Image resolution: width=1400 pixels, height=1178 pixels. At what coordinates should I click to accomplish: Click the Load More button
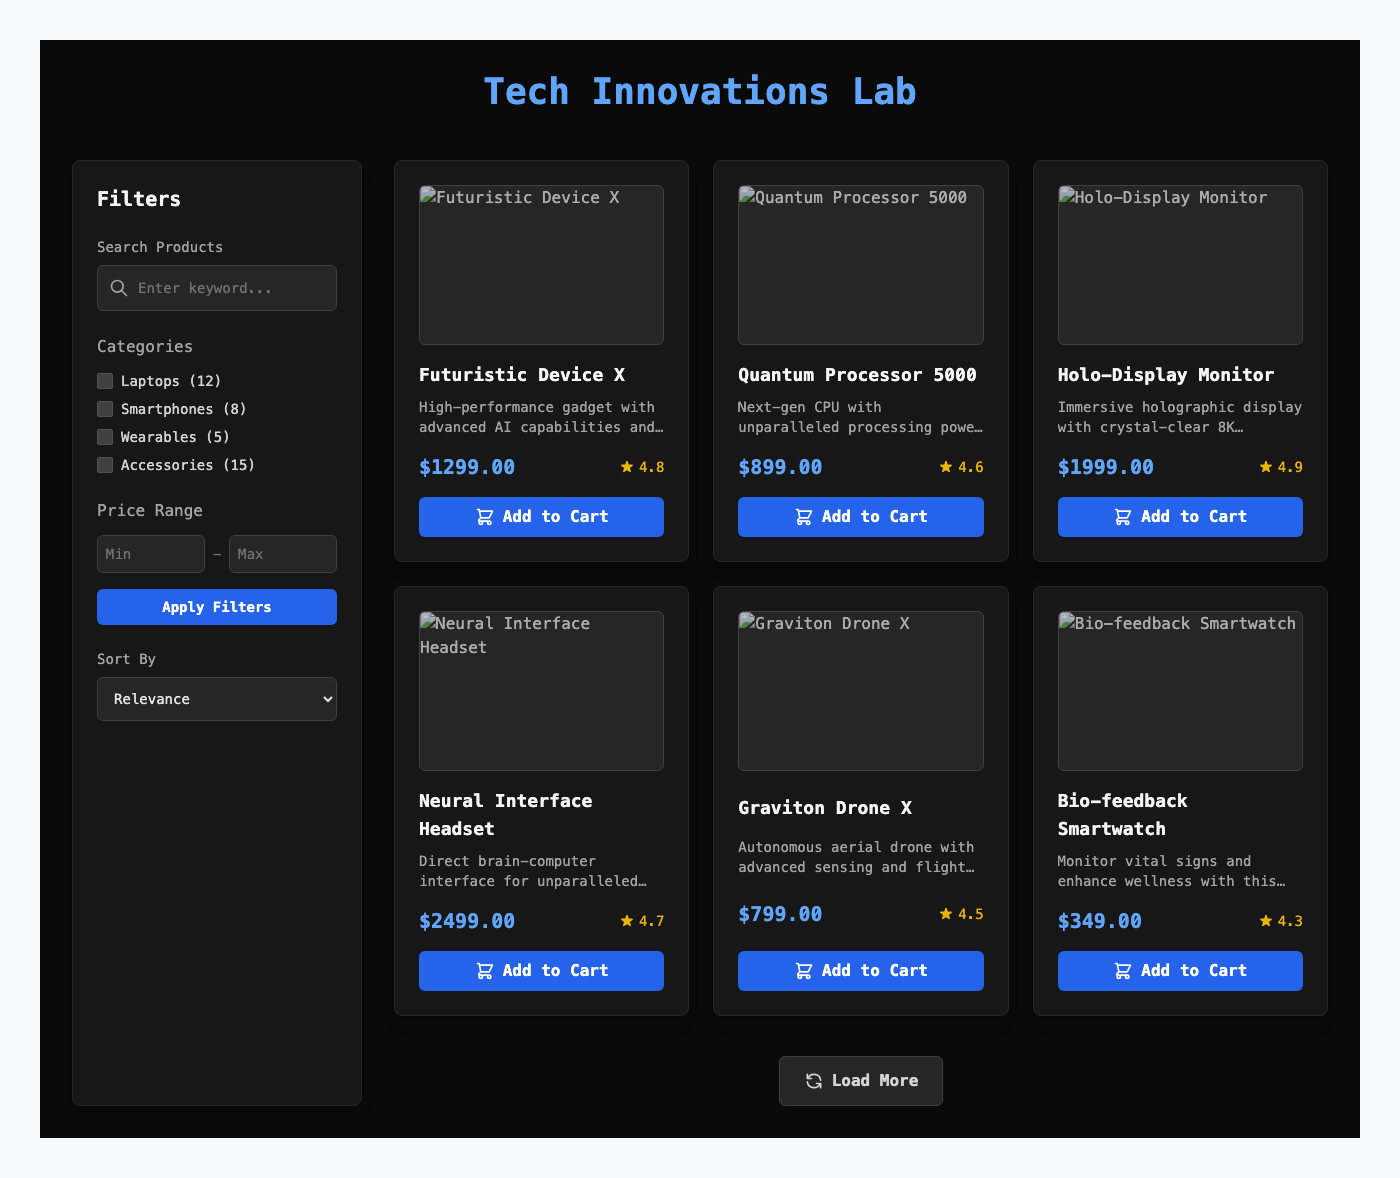[x=860, y=1081]
